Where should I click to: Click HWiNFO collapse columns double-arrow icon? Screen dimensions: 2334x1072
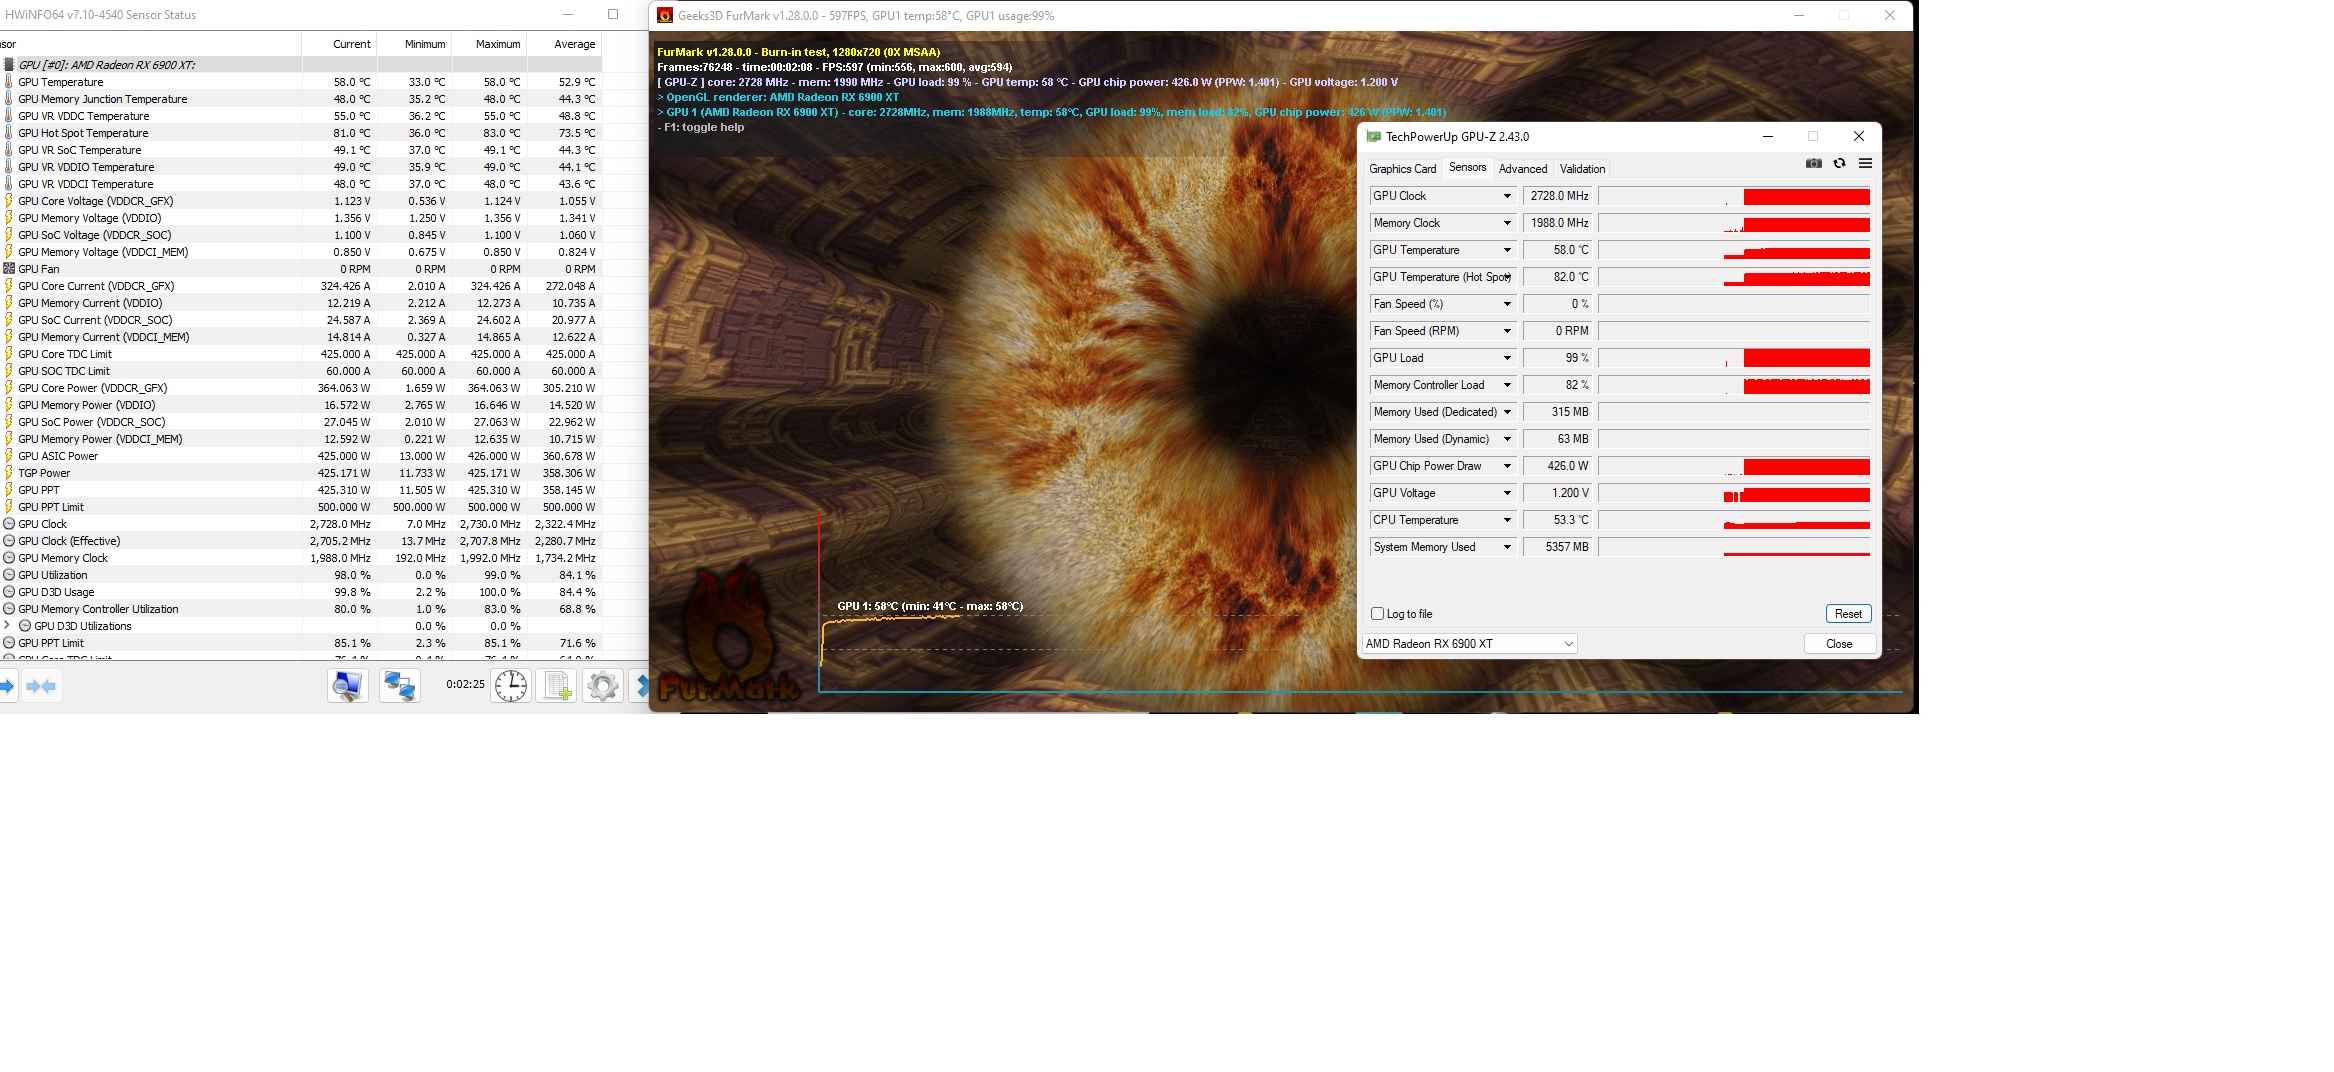(41, 686)
